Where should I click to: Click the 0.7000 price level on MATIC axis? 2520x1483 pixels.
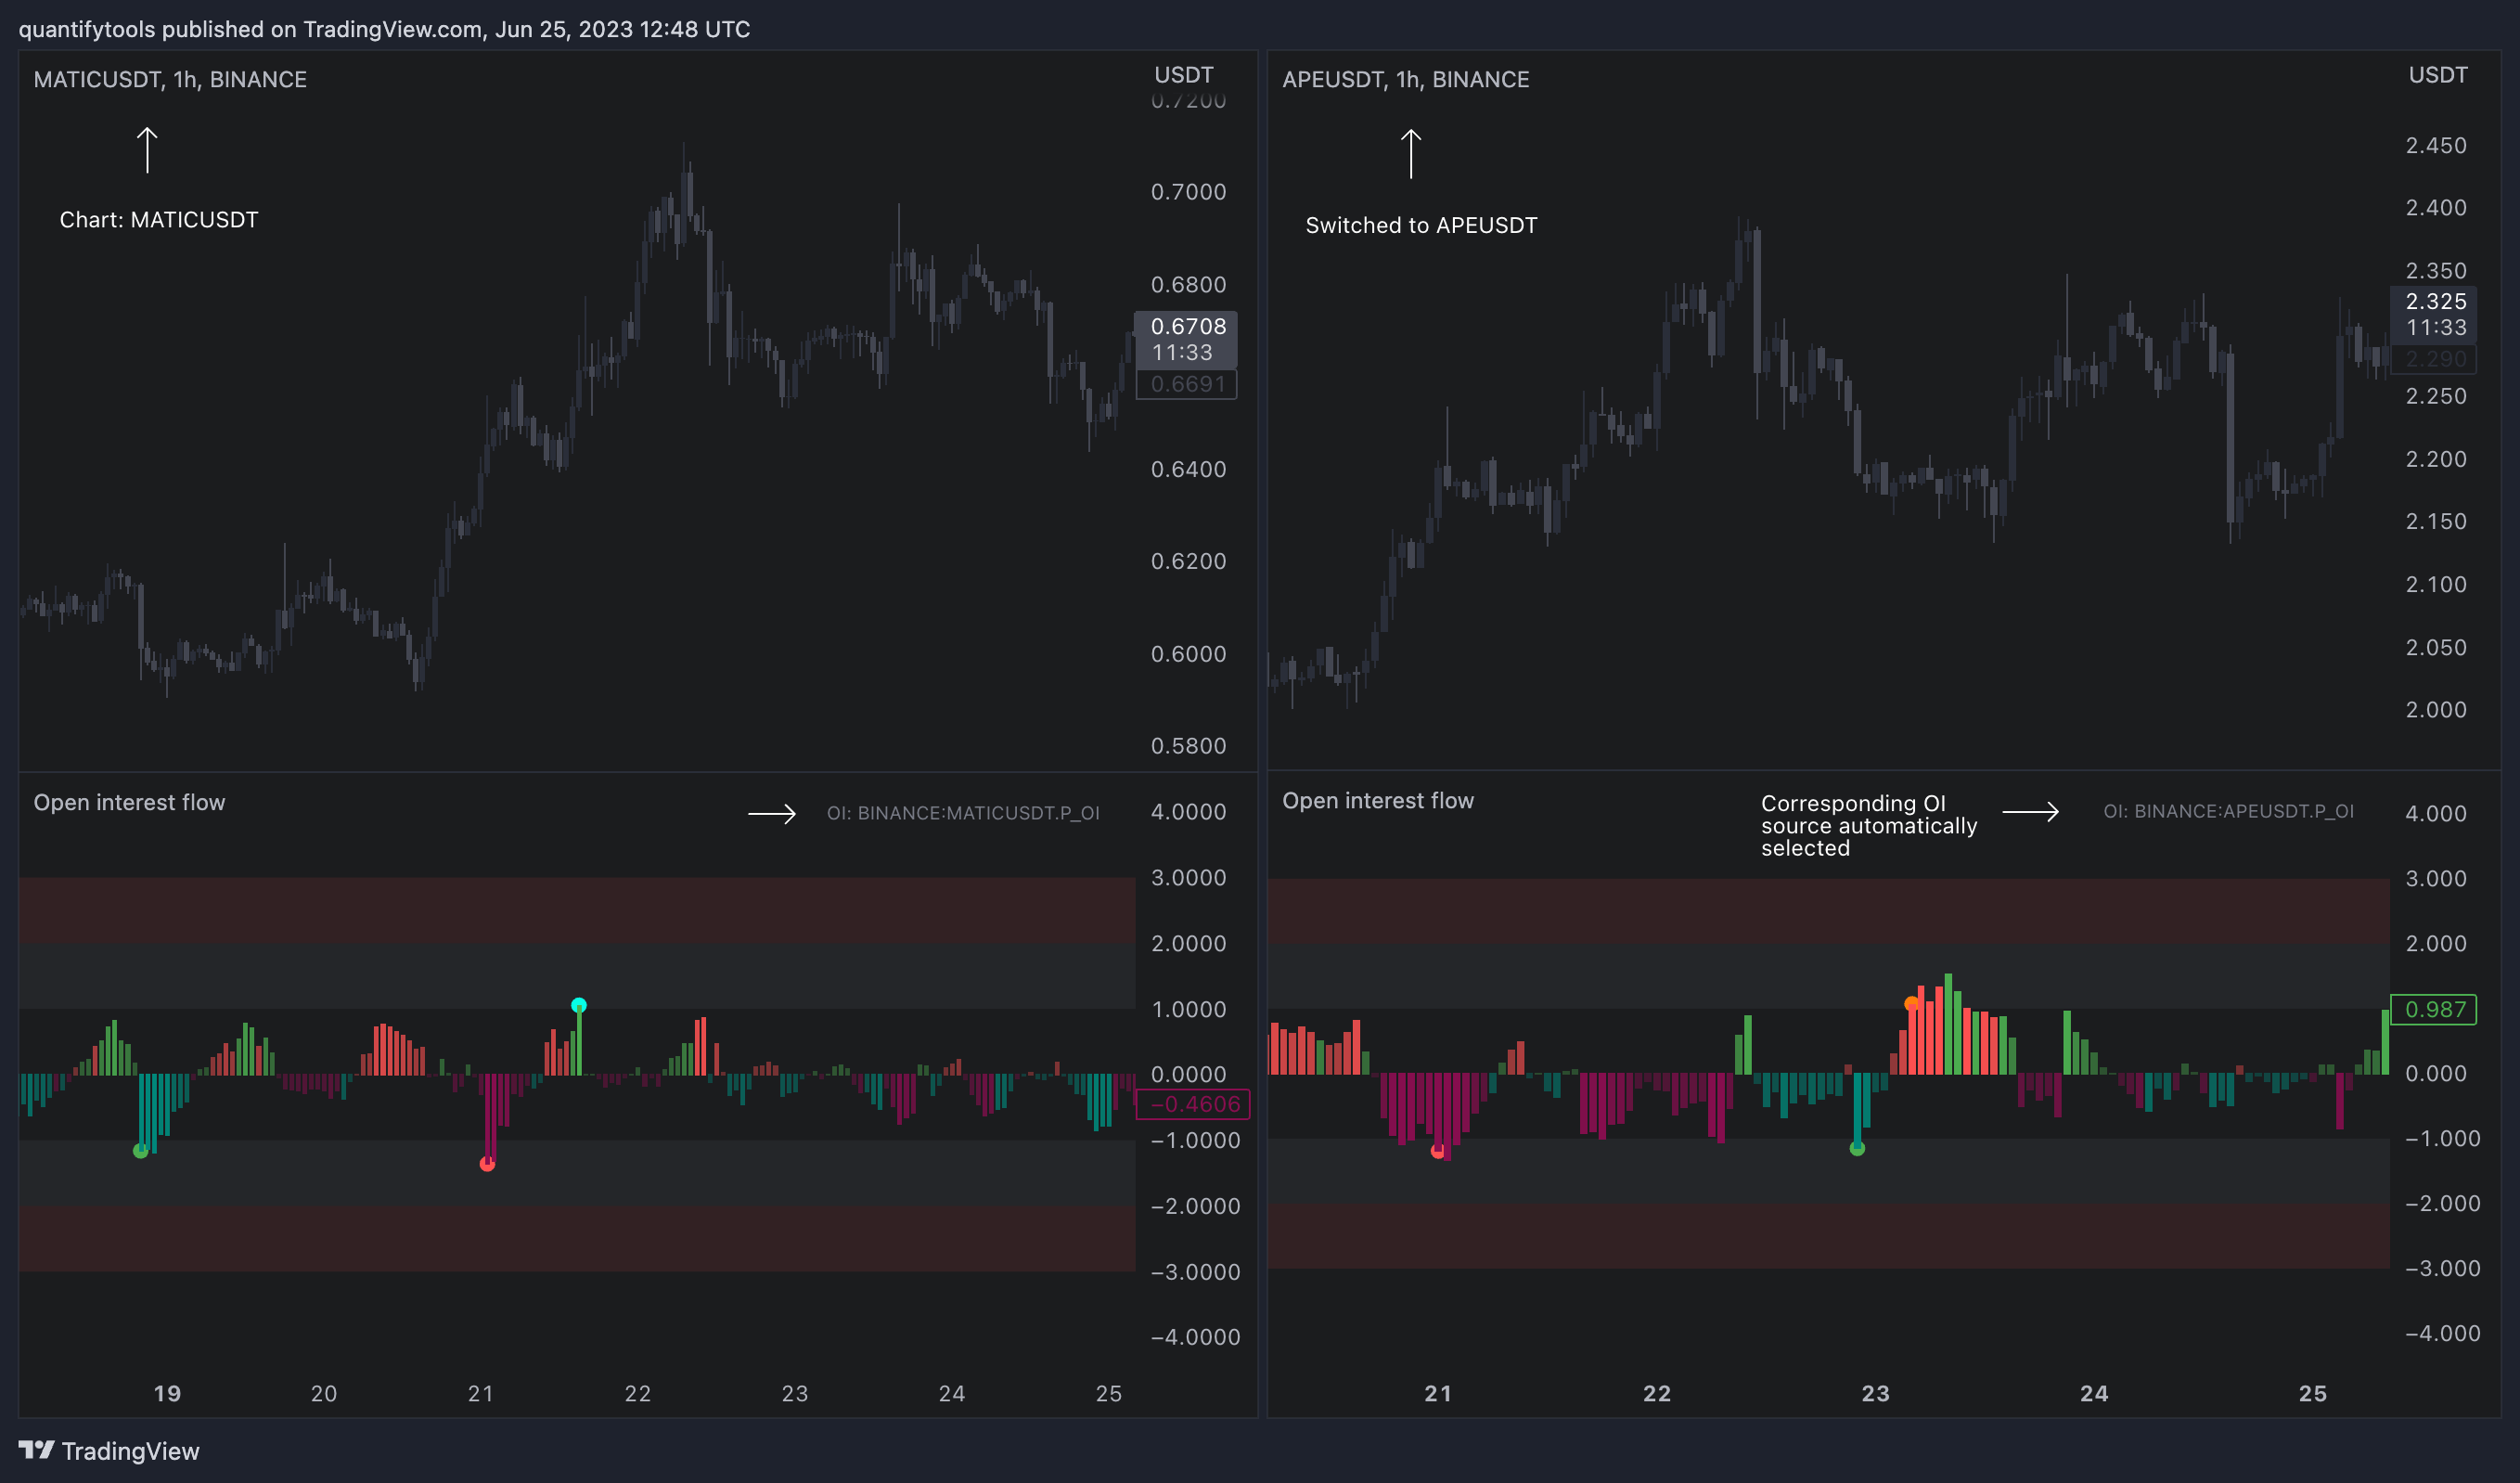1188,191
